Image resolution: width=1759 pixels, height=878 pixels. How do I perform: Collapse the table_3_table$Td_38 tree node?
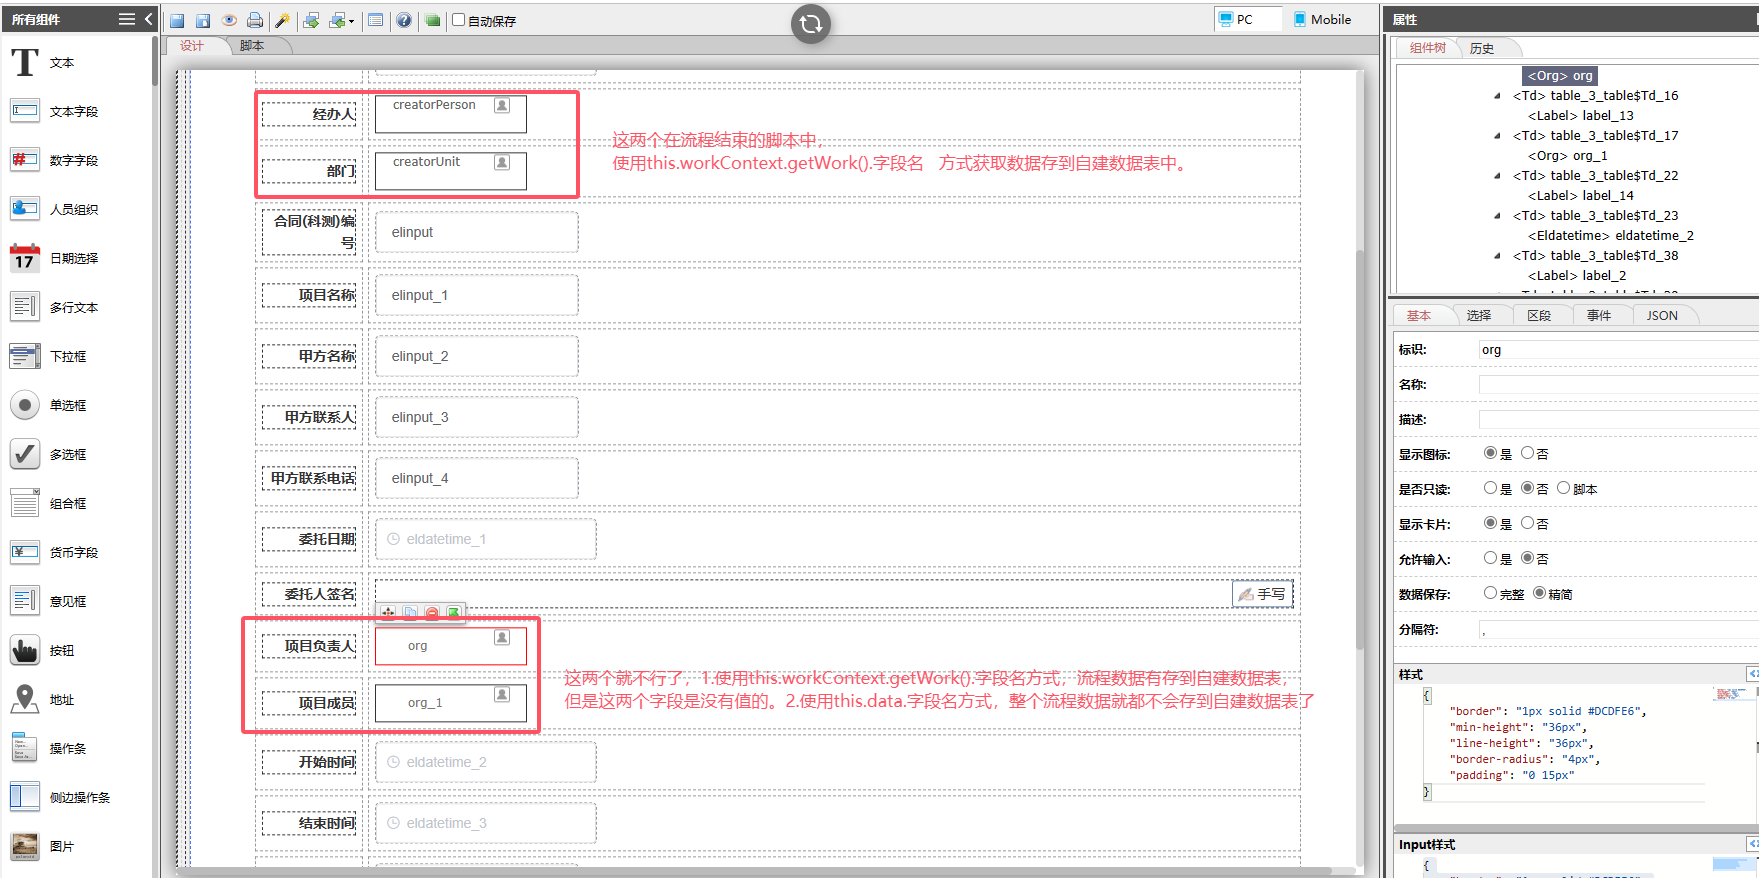[1497, 256]
